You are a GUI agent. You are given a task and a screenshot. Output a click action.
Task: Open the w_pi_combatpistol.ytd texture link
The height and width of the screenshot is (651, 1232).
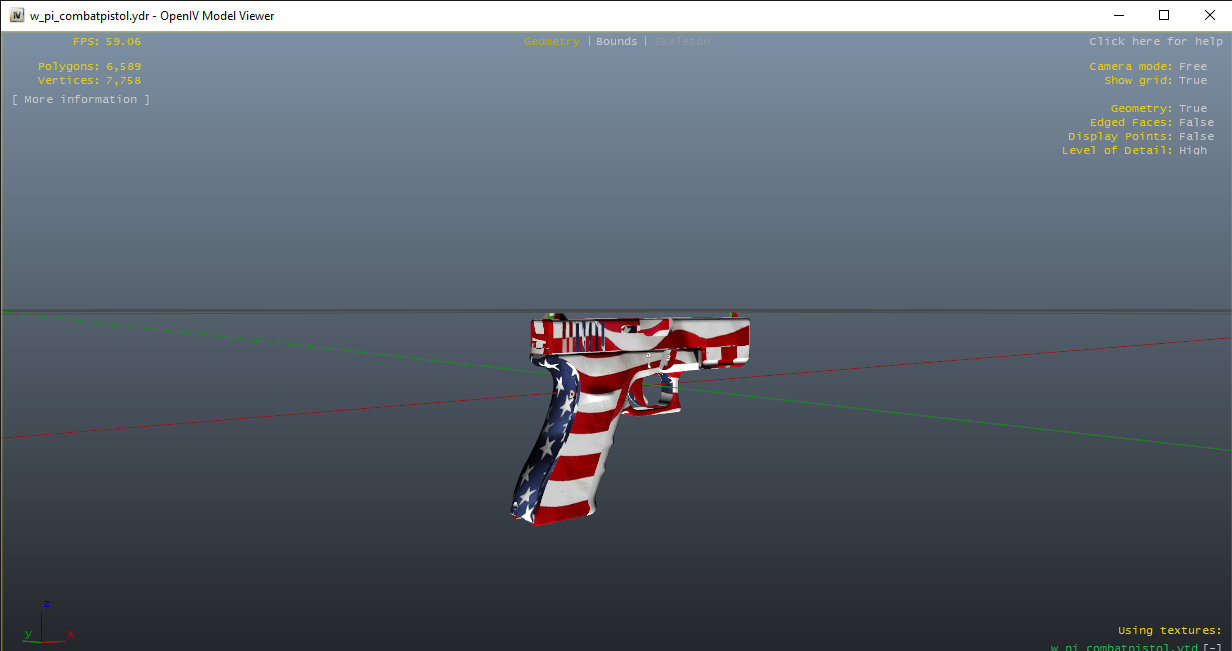point(1123,647)
